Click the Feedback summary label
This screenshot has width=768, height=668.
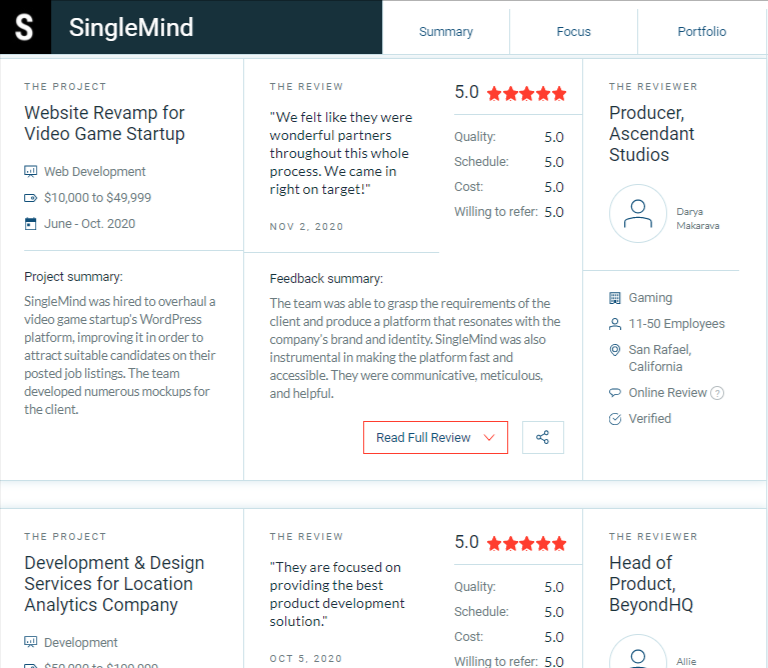point(326,279)
